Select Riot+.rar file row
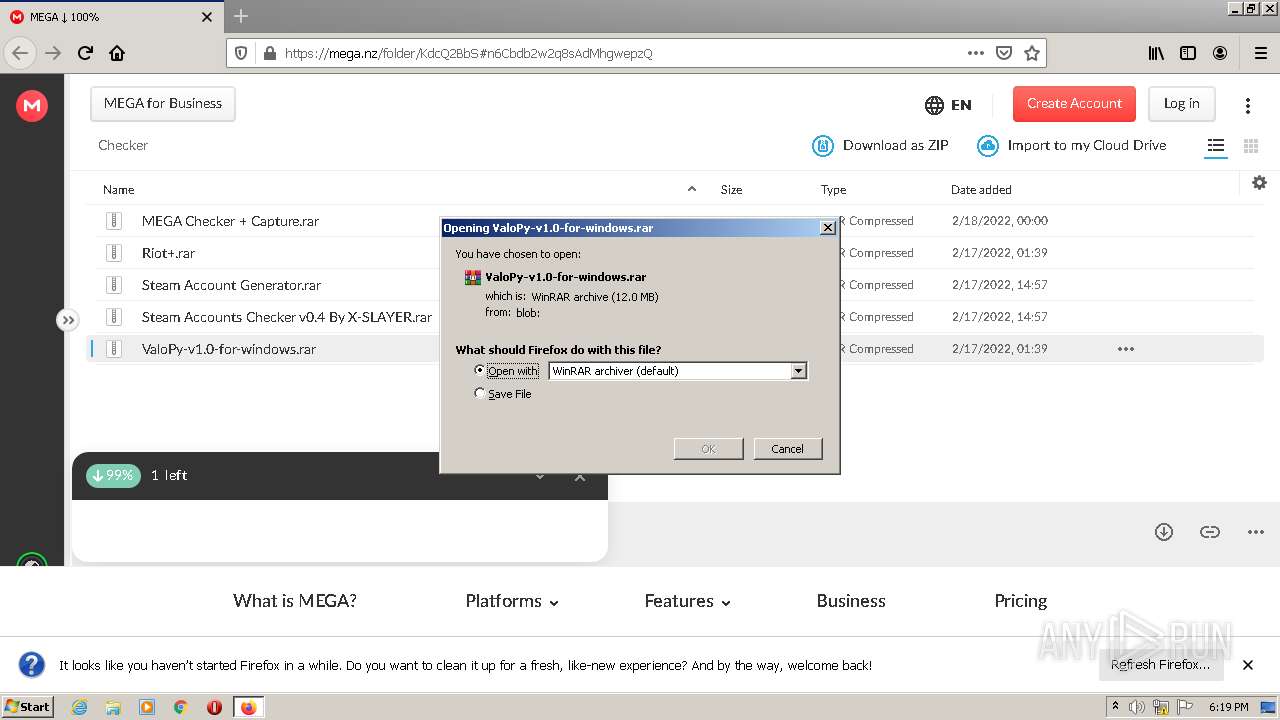The image size is (1280, 720). click(x=168, y=253)
